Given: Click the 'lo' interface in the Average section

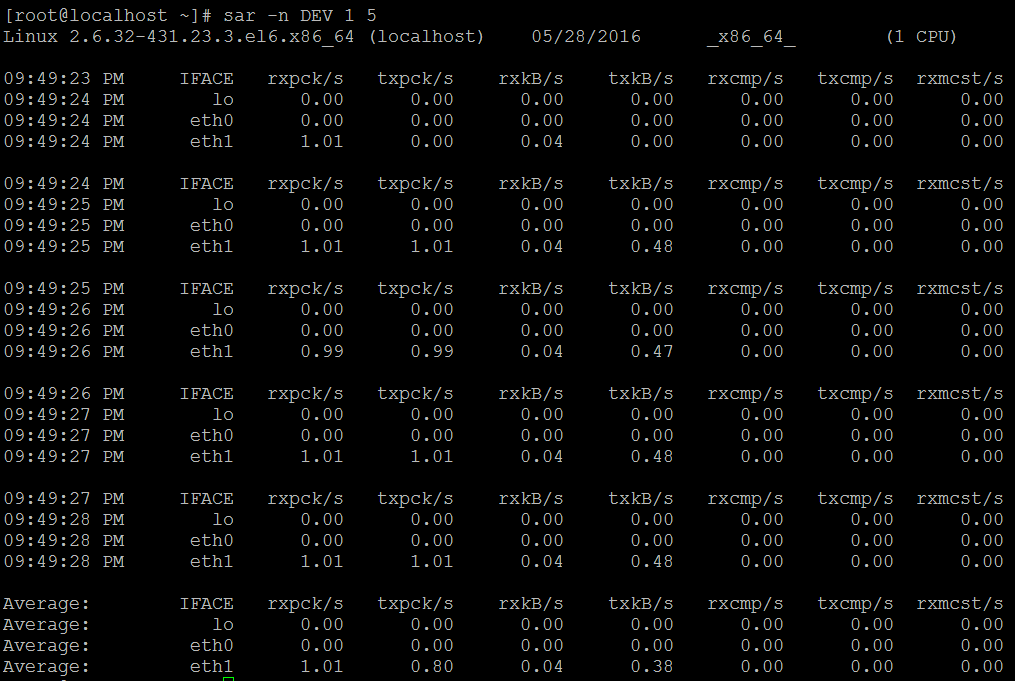Looking at the screenshot, I should pyautogui.click(x=222, y=625).
